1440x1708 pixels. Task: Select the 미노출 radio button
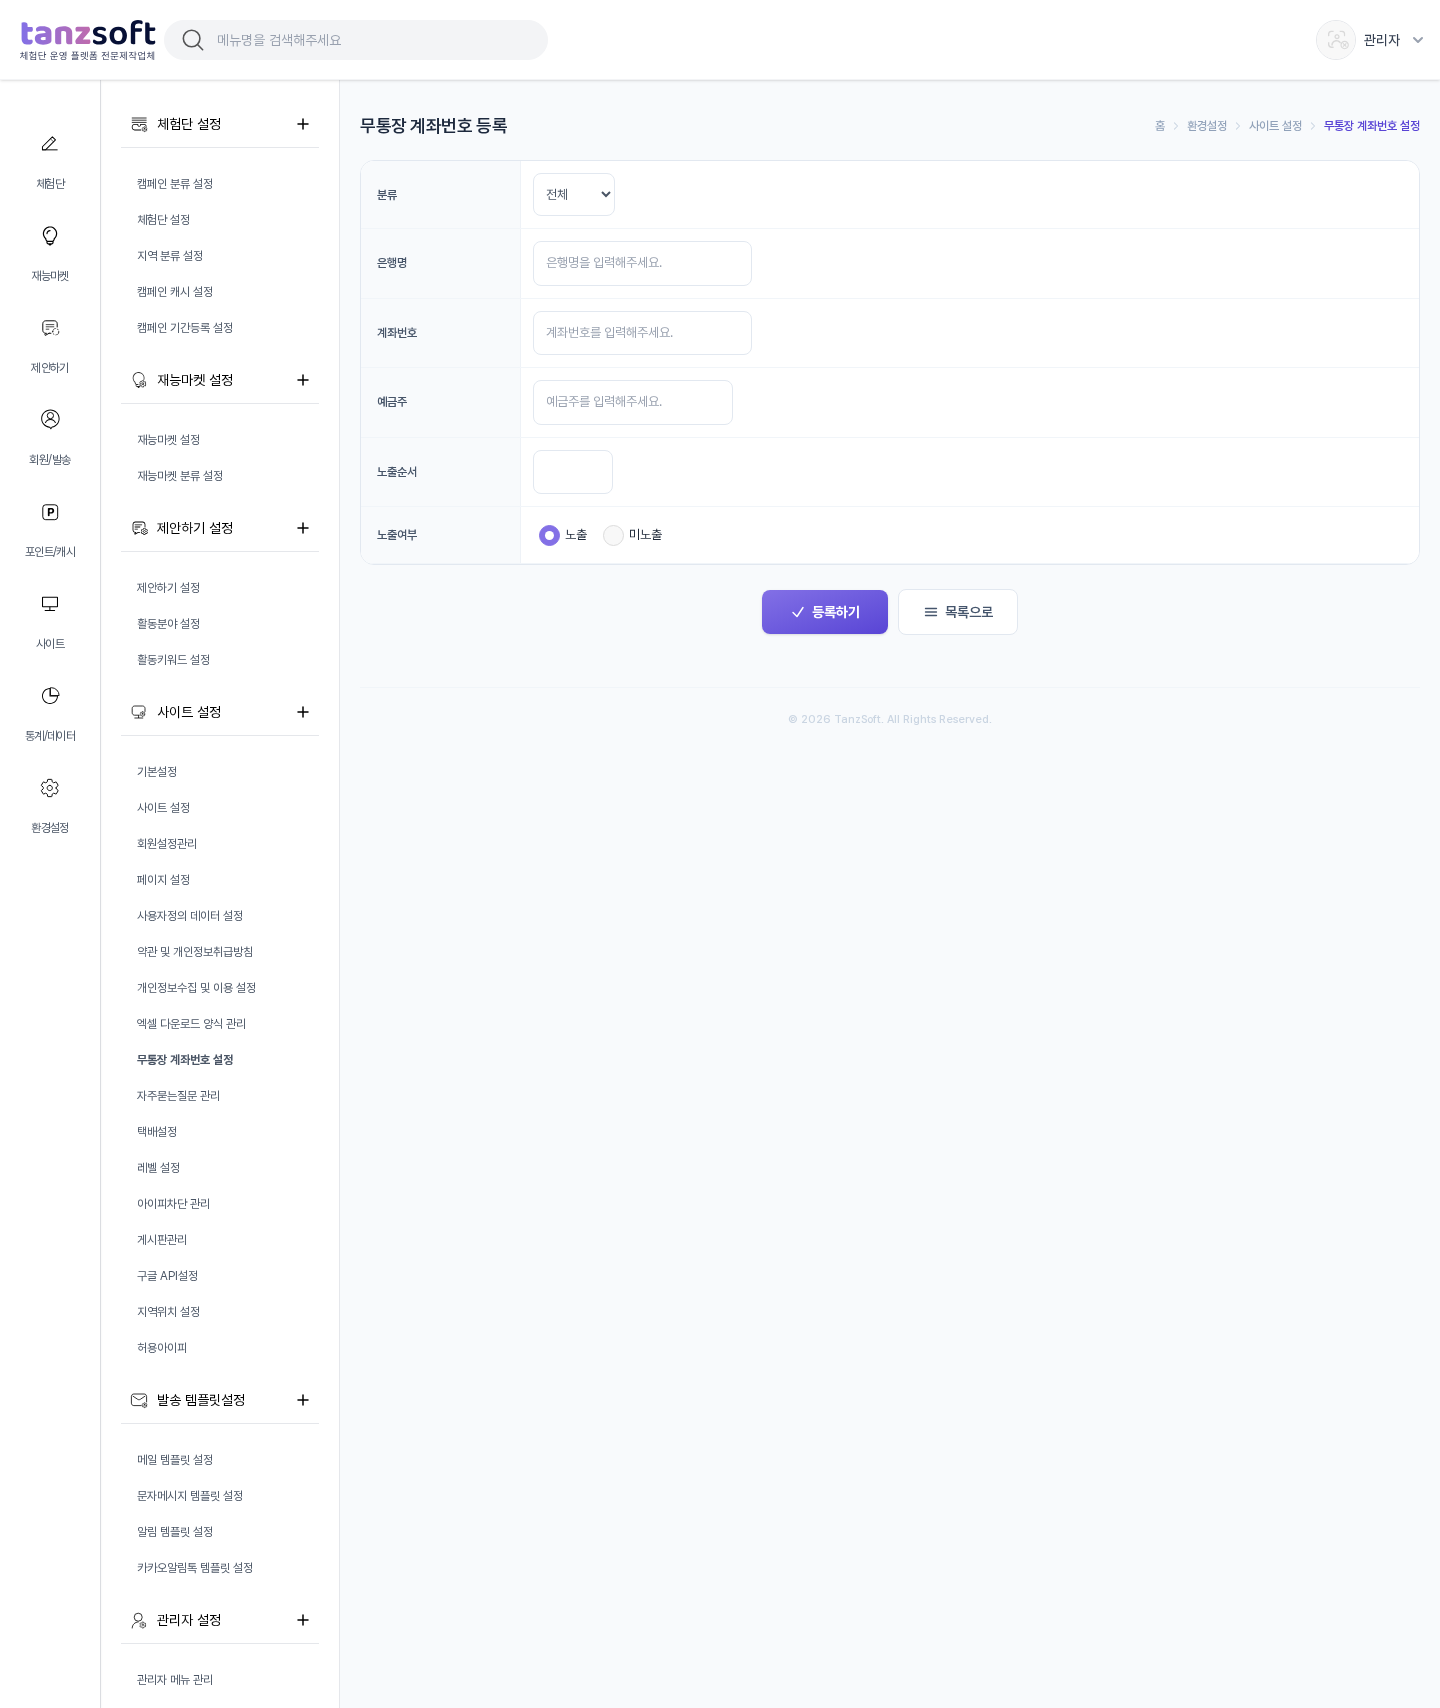click(x=613, y=535)
